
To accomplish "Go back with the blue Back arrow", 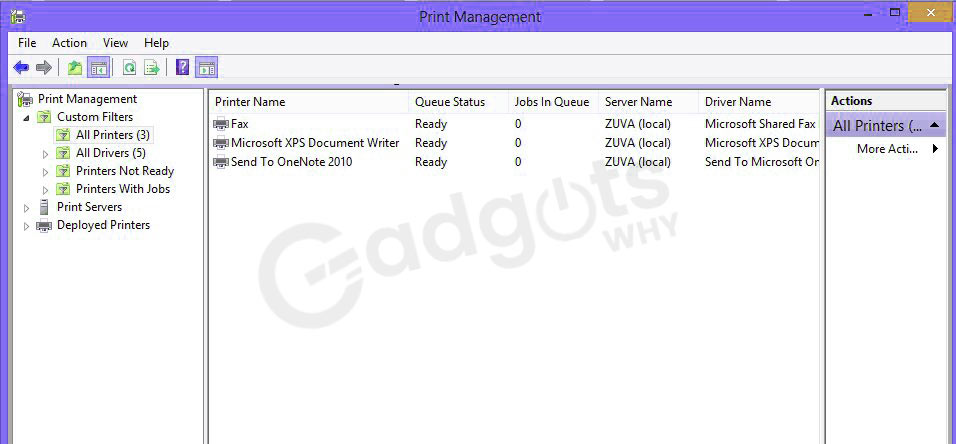I will click(21, 68).
